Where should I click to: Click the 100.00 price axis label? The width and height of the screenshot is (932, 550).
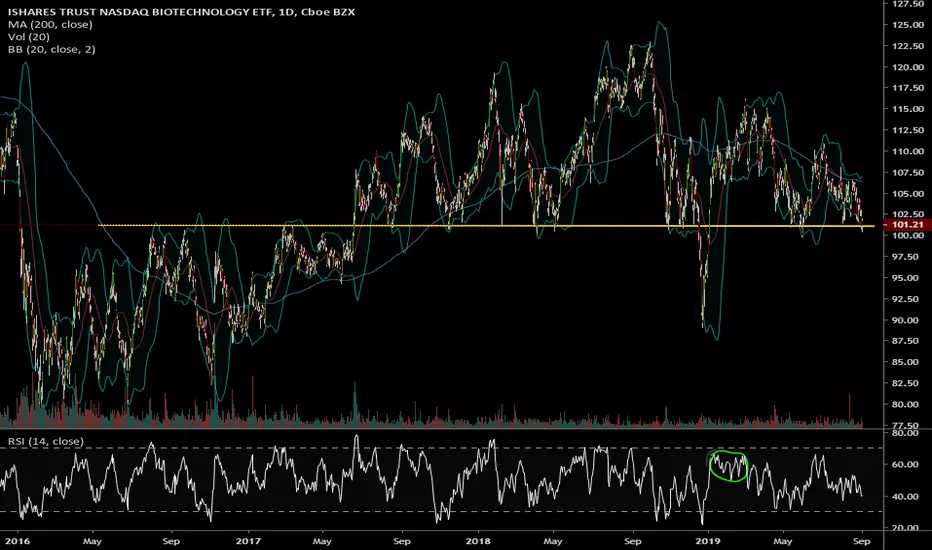(907, 235)
